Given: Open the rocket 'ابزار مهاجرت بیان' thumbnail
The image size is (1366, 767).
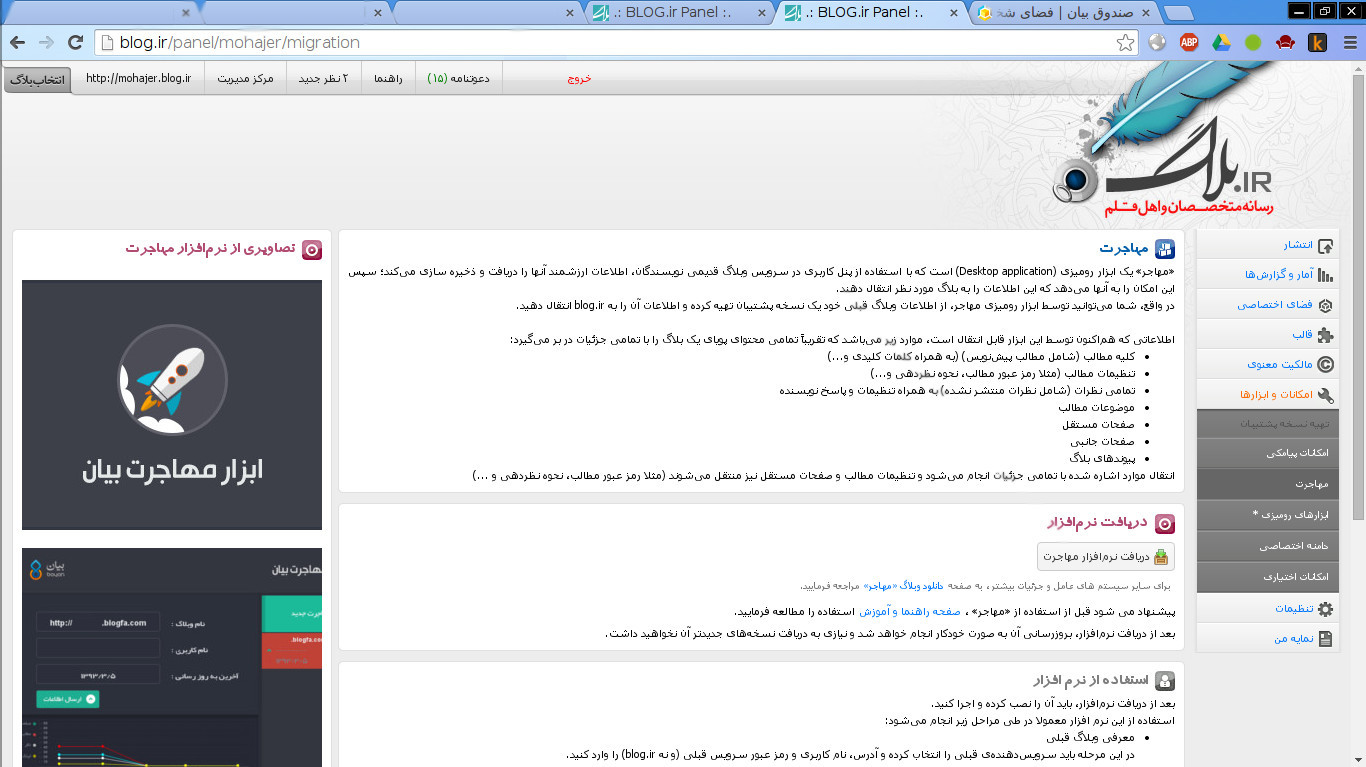Looking at the screenshot, I should [172, 405].
